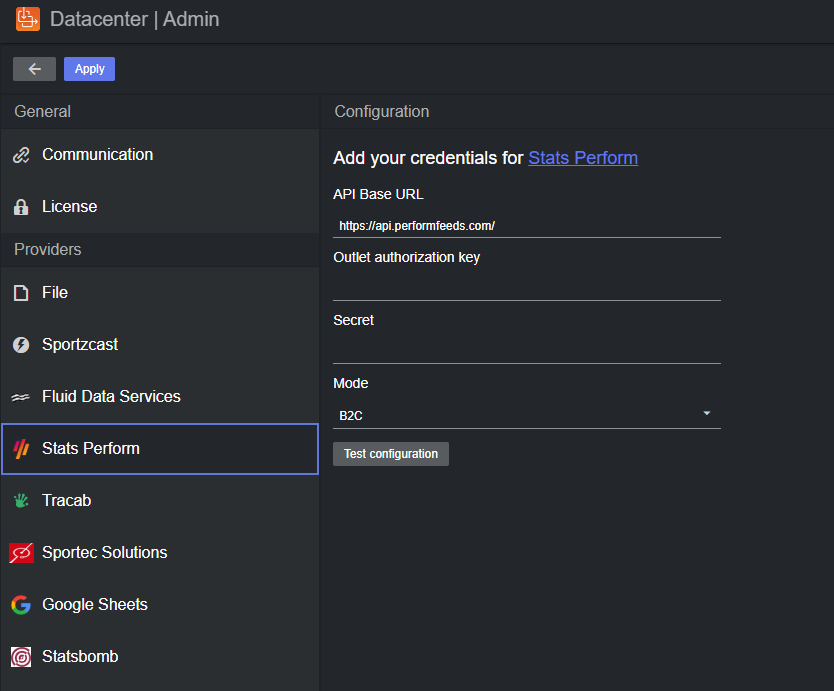834x691 pixels.
Task: Click the Google Sheets G icon
Action: (21, 605)
